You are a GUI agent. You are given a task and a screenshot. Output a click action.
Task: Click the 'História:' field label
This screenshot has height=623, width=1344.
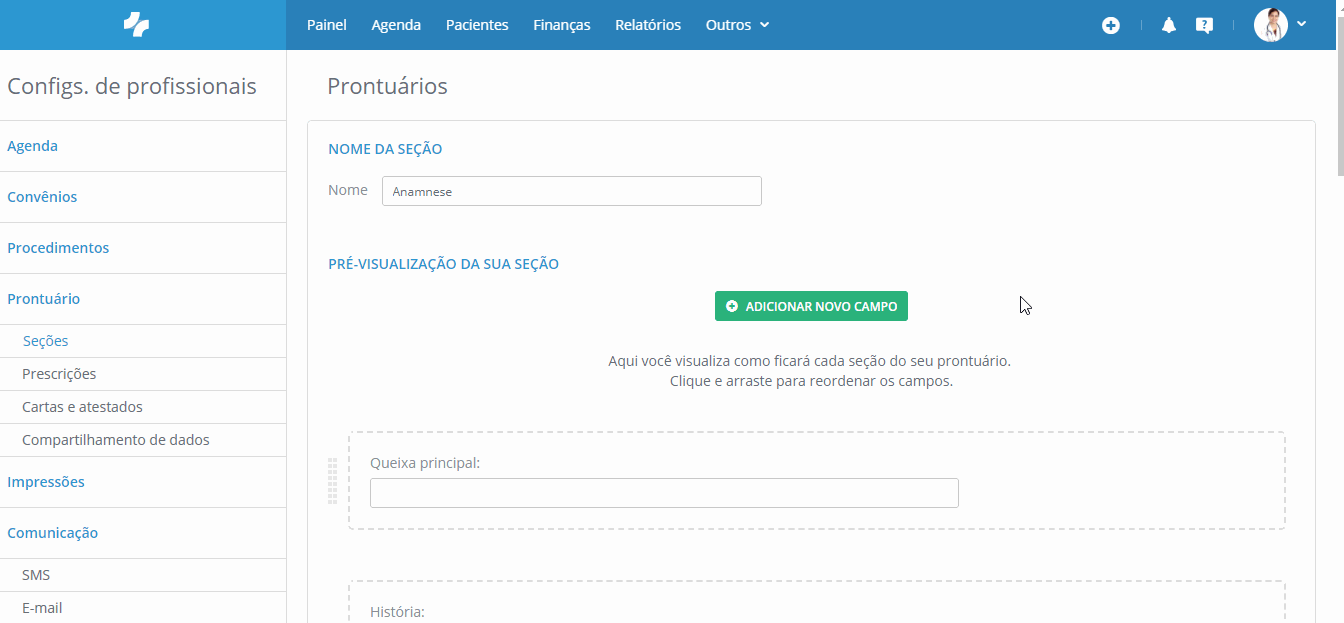pos(397,611)
